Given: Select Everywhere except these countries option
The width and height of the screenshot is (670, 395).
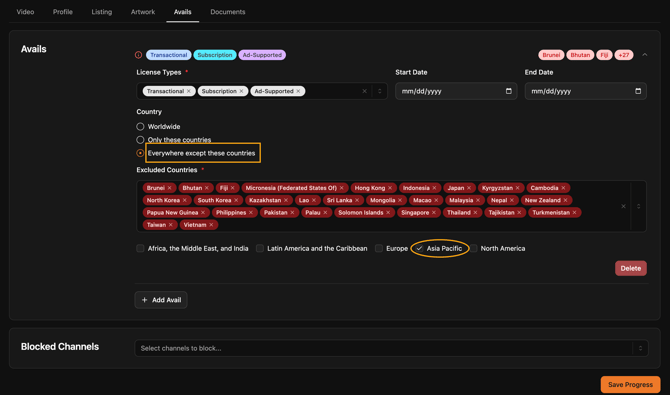Looking at the screenshot, I should [x=140, y=153].
